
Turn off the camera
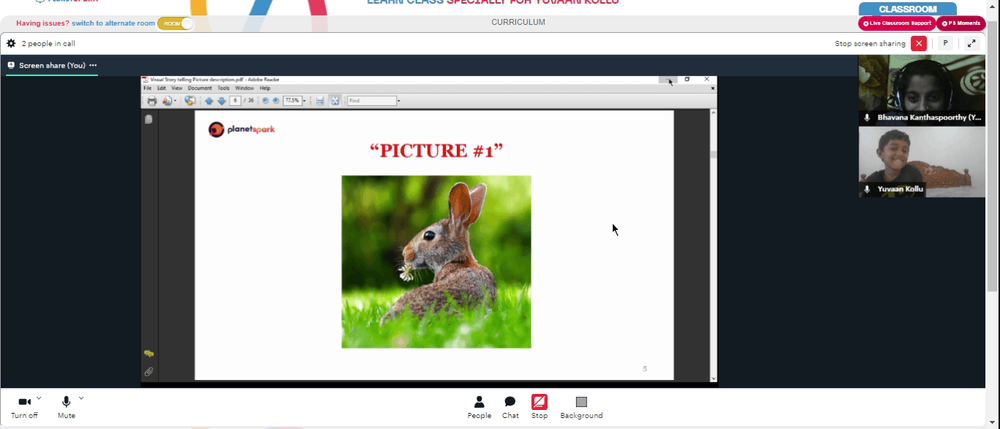24,407
